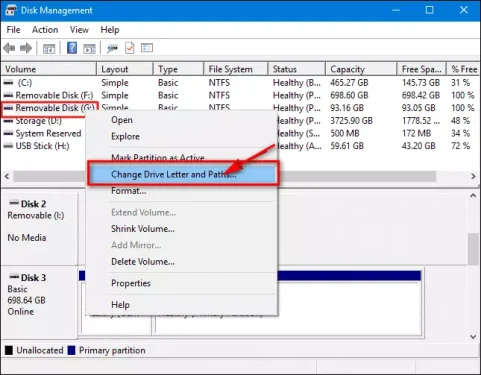Click the disk pane scroll-up arrow
Image resolution: width=481 pixels, height=375 pixels.
(x=473, y=196)
